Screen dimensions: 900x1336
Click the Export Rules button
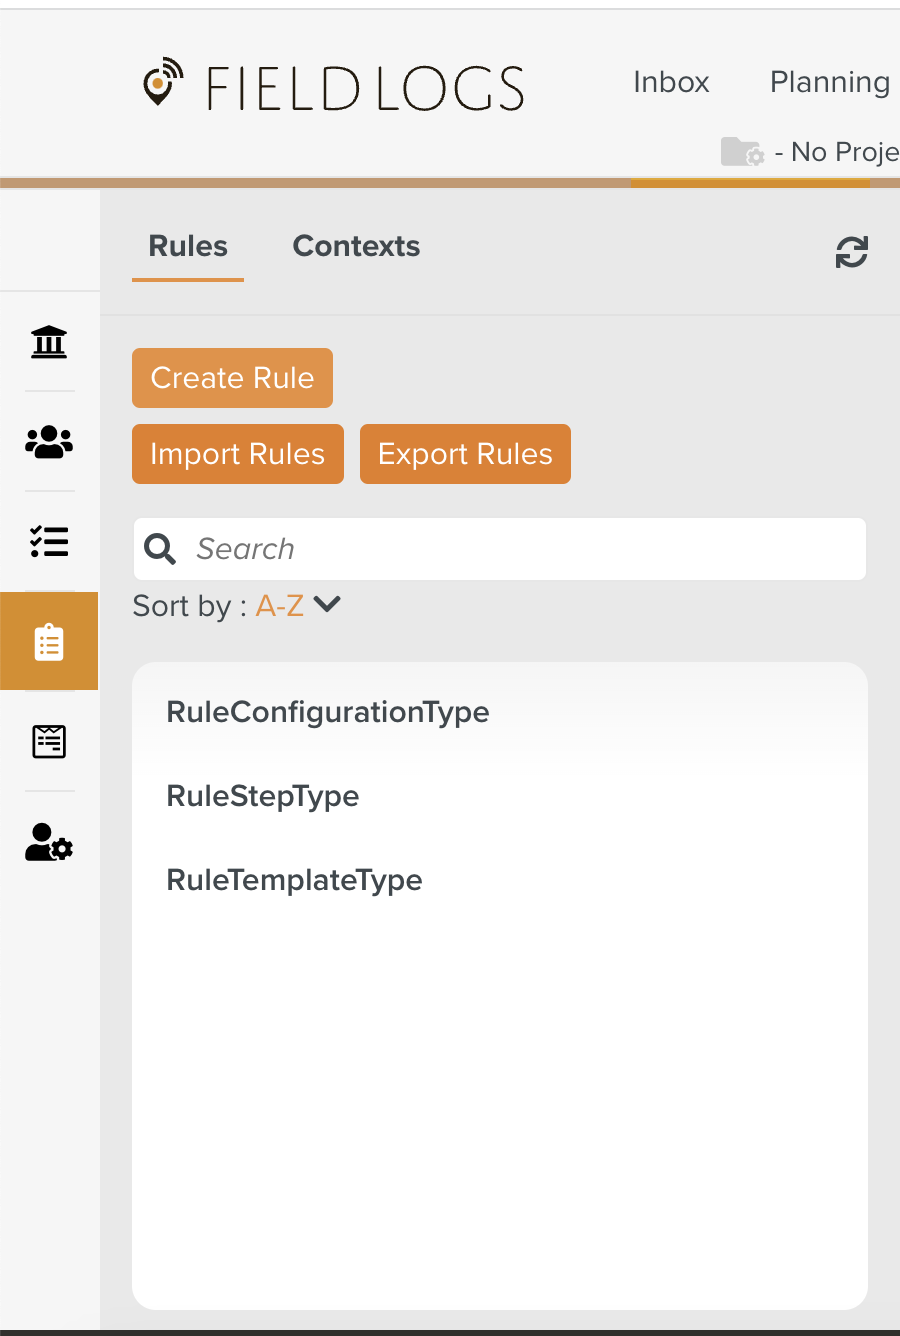[465, 454]
